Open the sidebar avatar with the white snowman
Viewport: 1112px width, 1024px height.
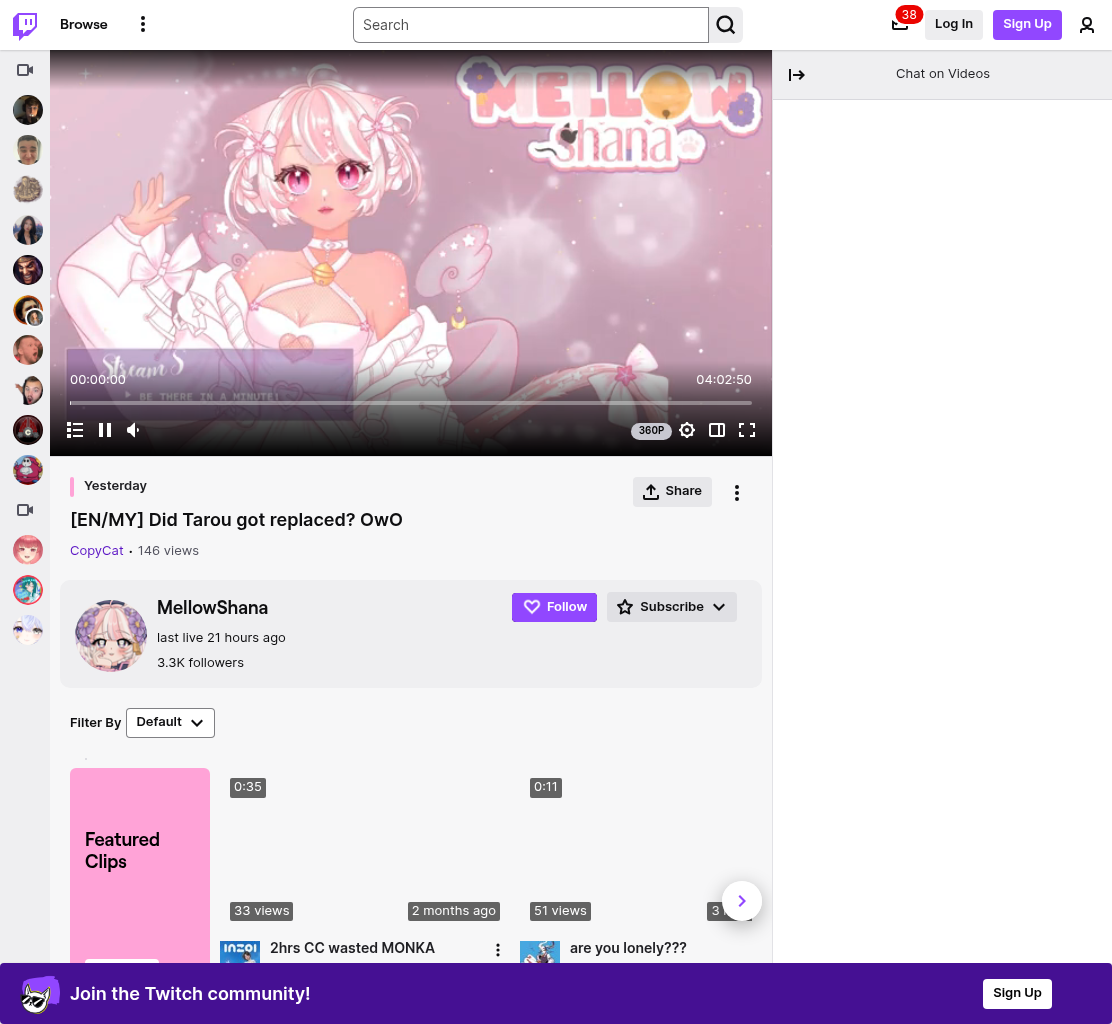pos(28,470)
